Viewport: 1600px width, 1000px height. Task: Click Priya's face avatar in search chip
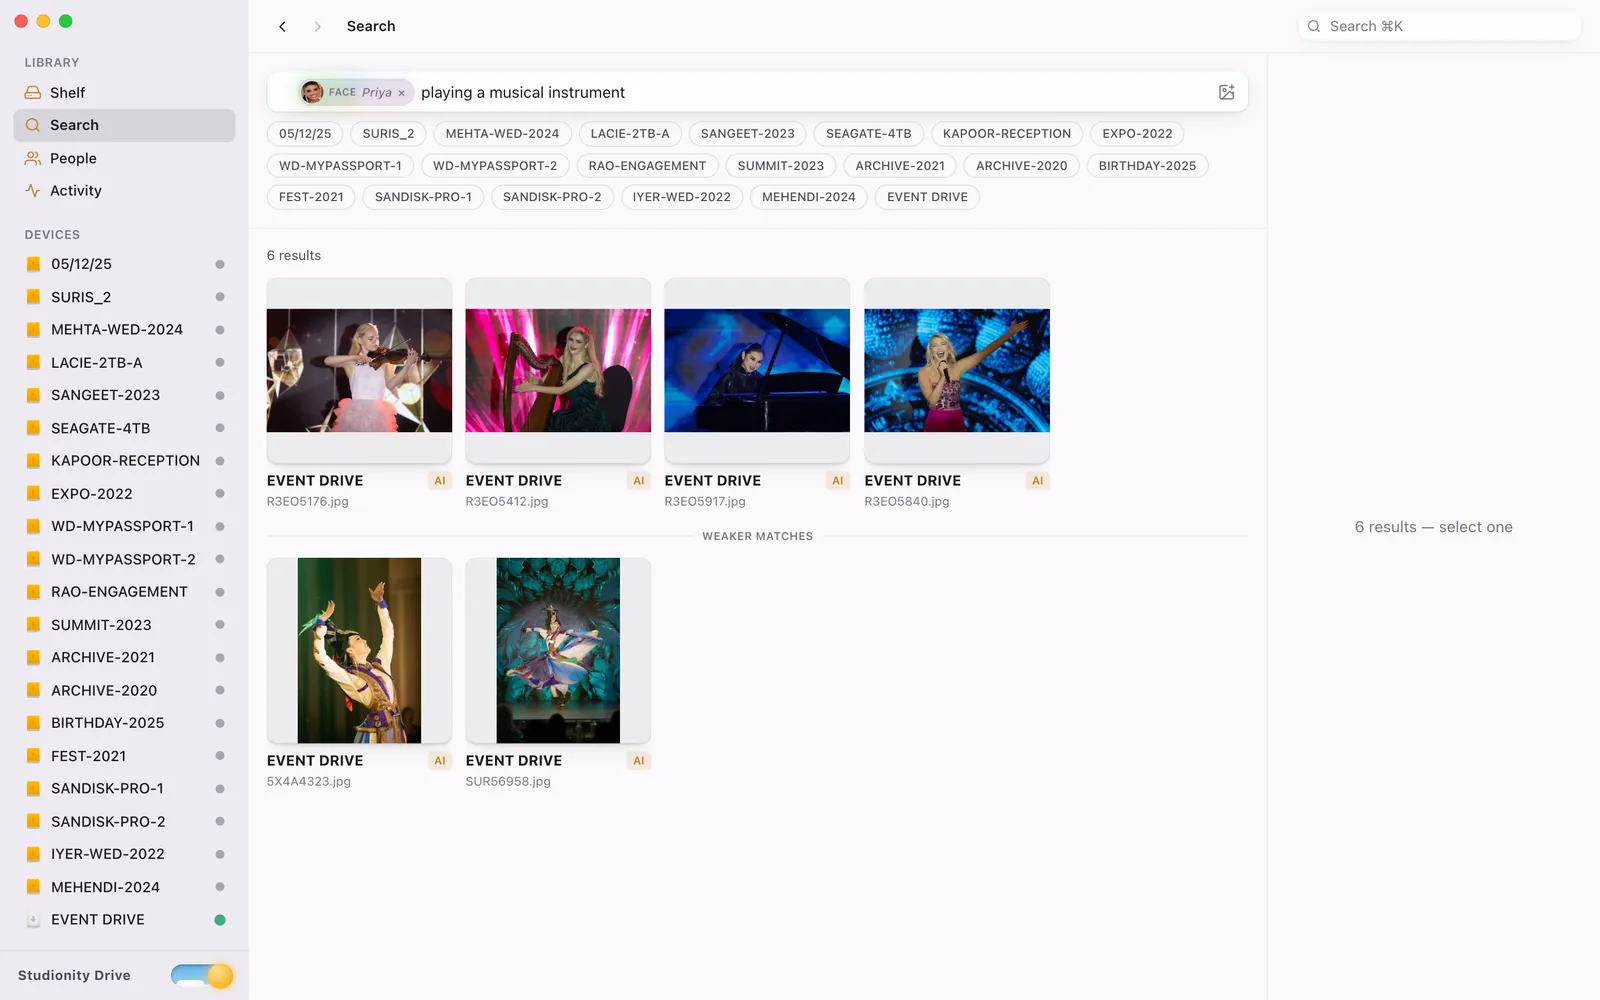[312, 92]
